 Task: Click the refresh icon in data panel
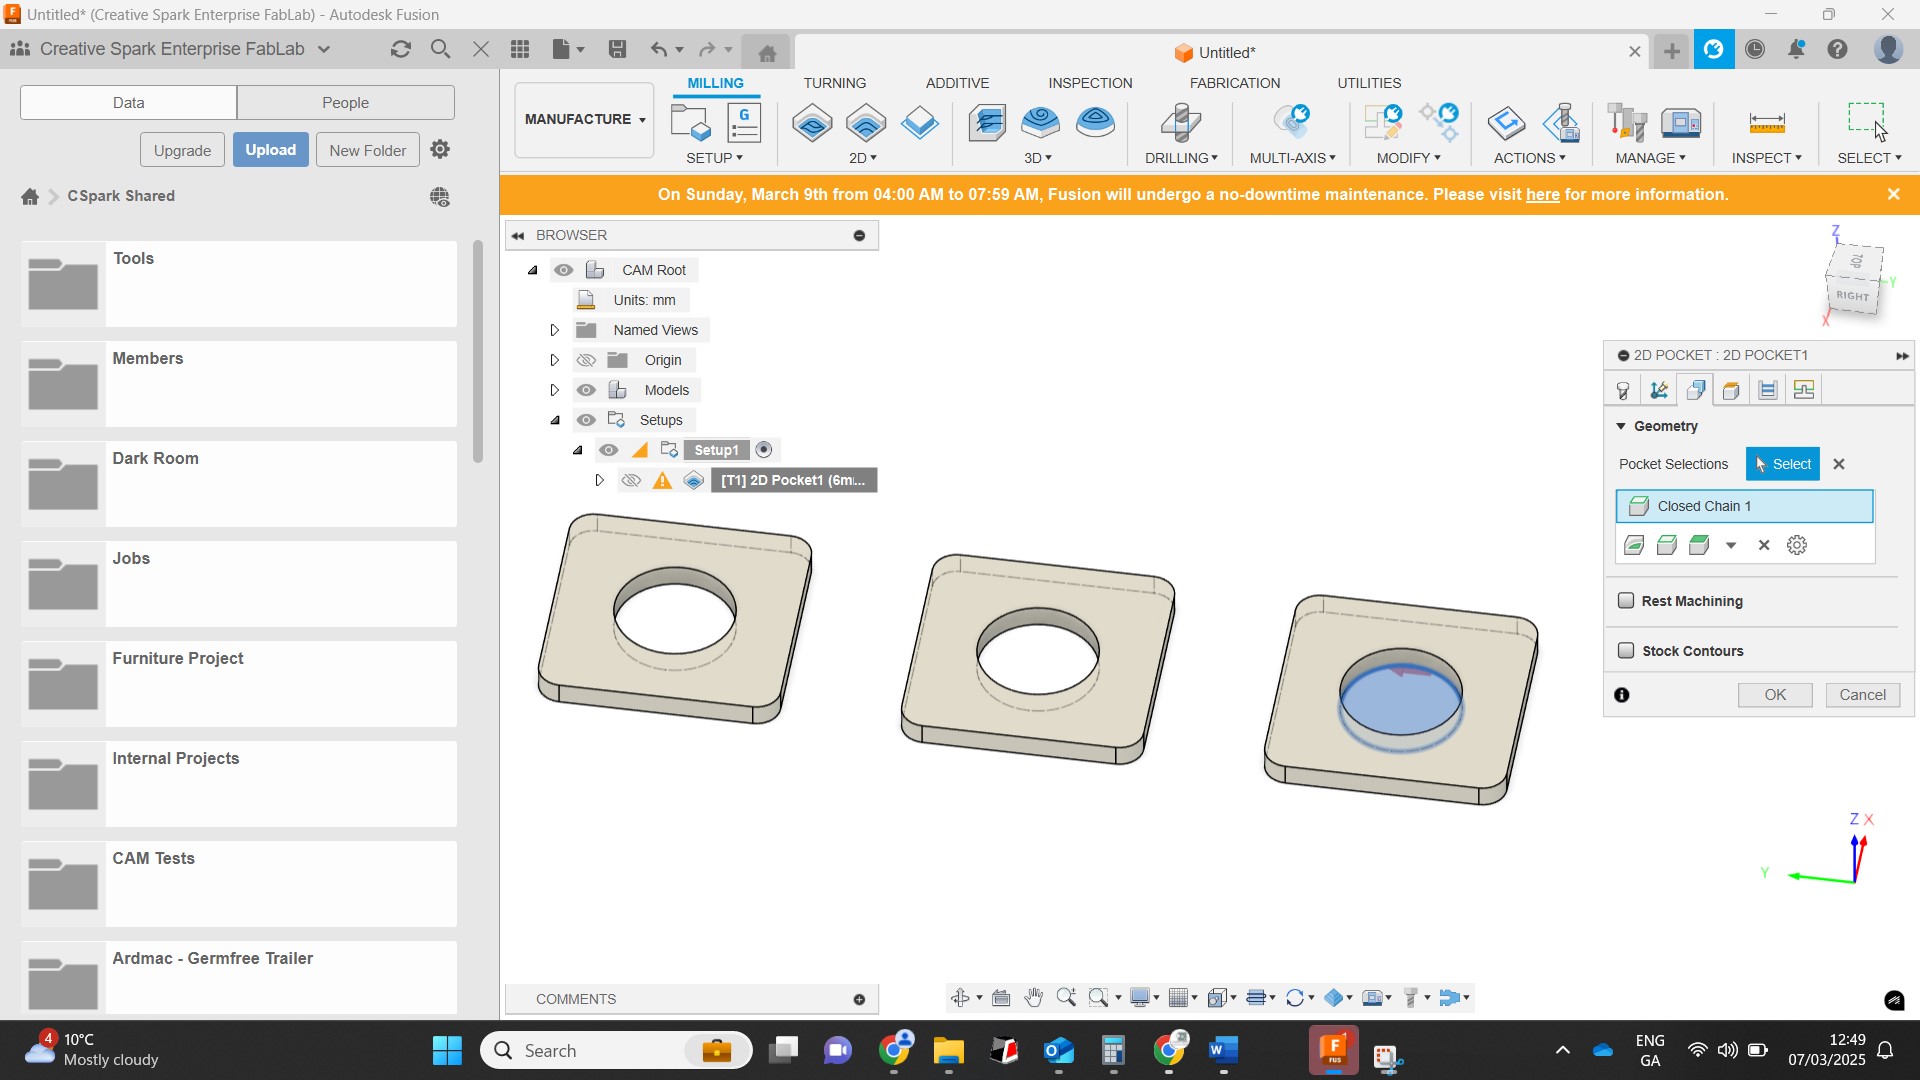coord(401,49)
